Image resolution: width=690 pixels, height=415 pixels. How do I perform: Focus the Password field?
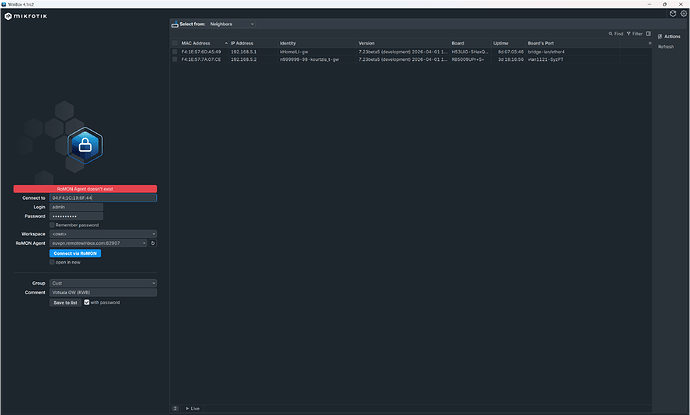(76, 216)
